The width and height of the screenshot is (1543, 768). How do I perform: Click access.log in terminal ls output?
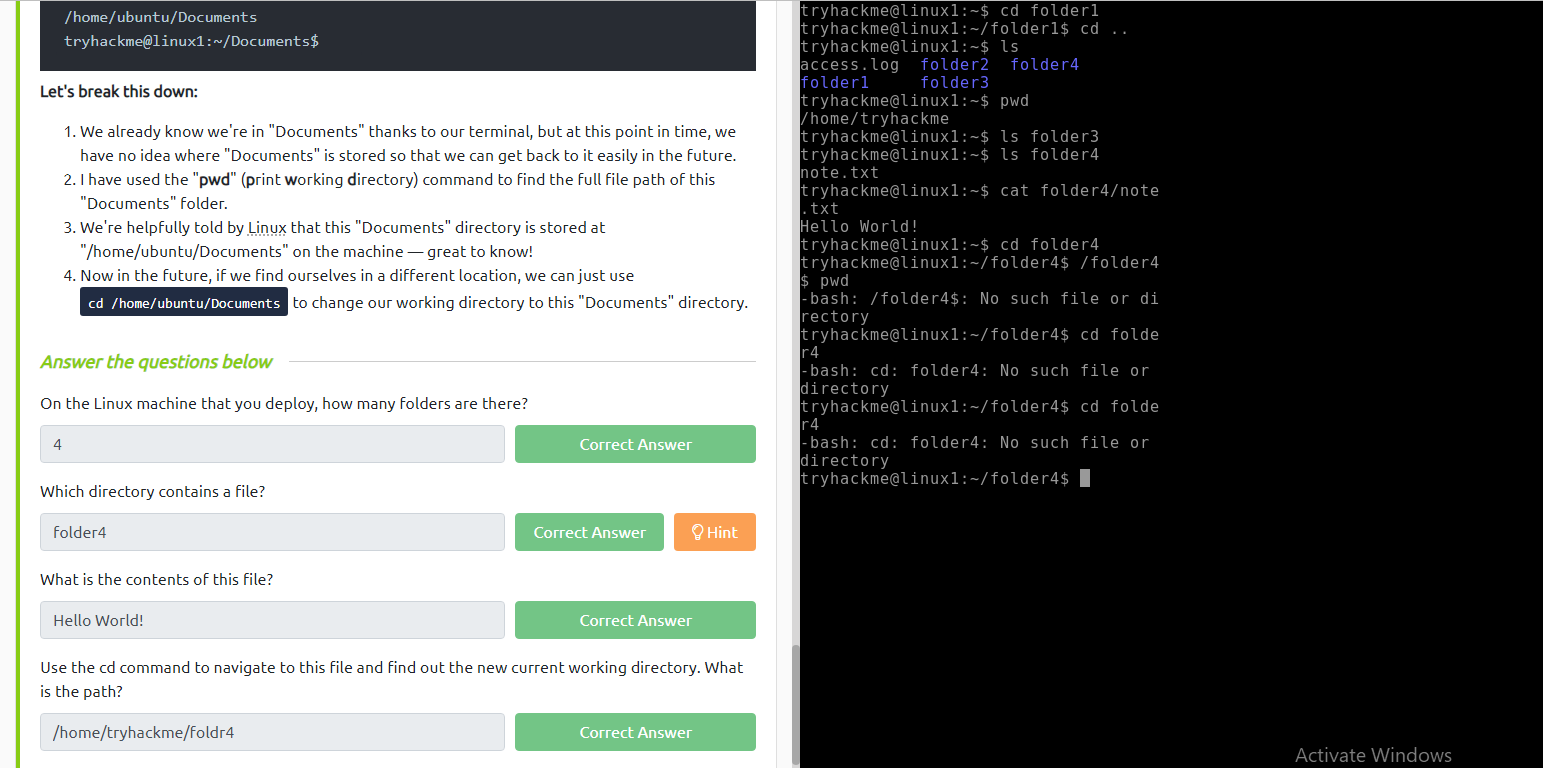tap(849, 65)
